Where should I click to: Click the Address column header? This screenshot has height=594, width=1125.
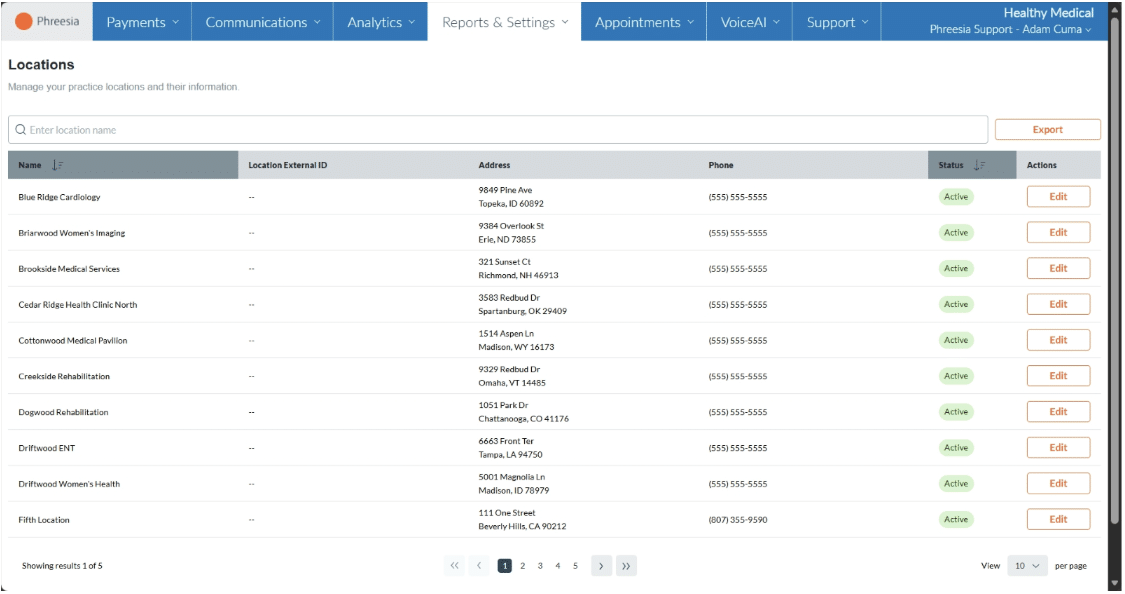coord(494,165)
